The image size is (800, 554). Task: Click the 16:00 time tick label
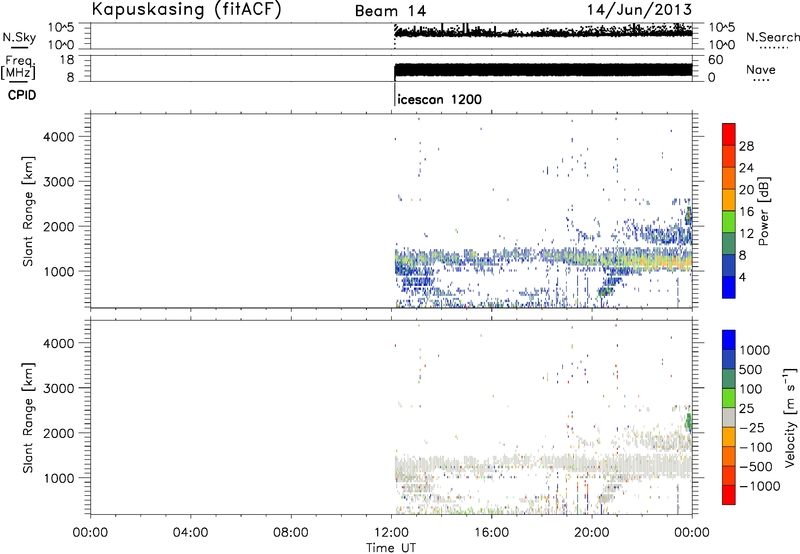[x=491, y=533]
